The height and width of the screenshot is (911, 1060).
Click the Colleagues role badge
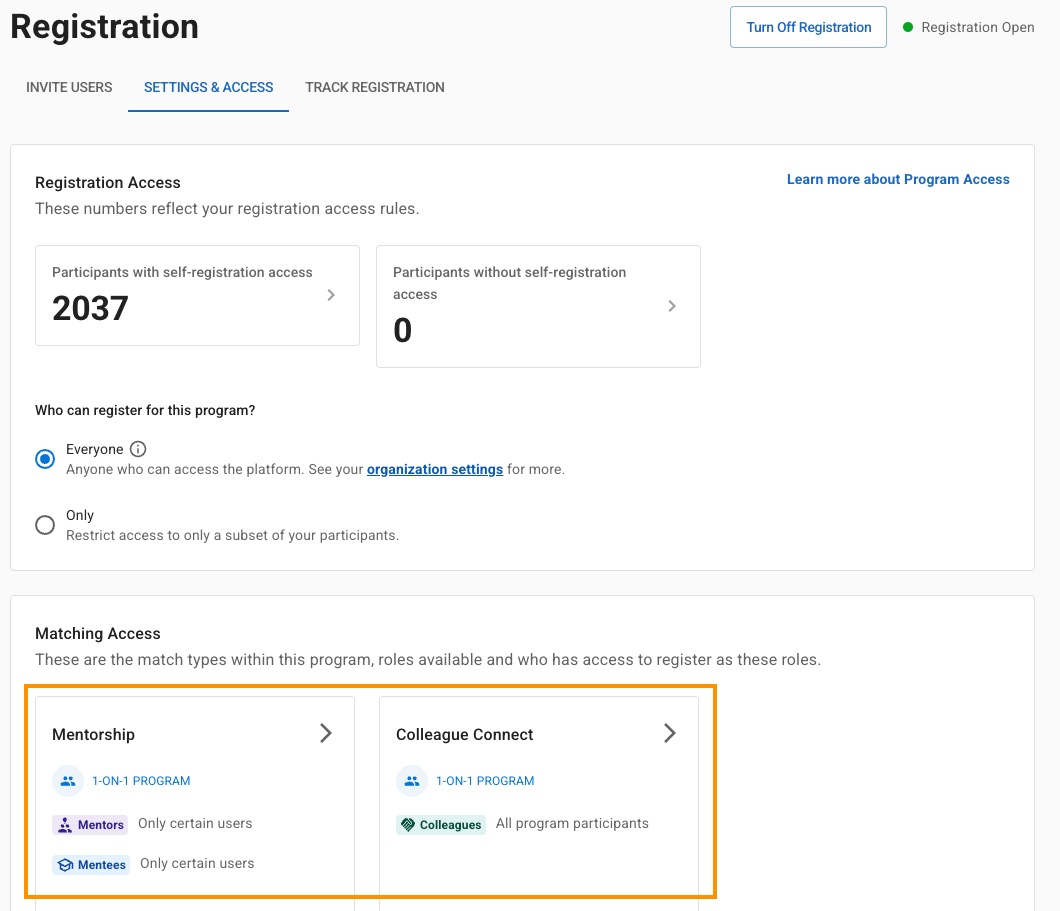tap(441, 825)
